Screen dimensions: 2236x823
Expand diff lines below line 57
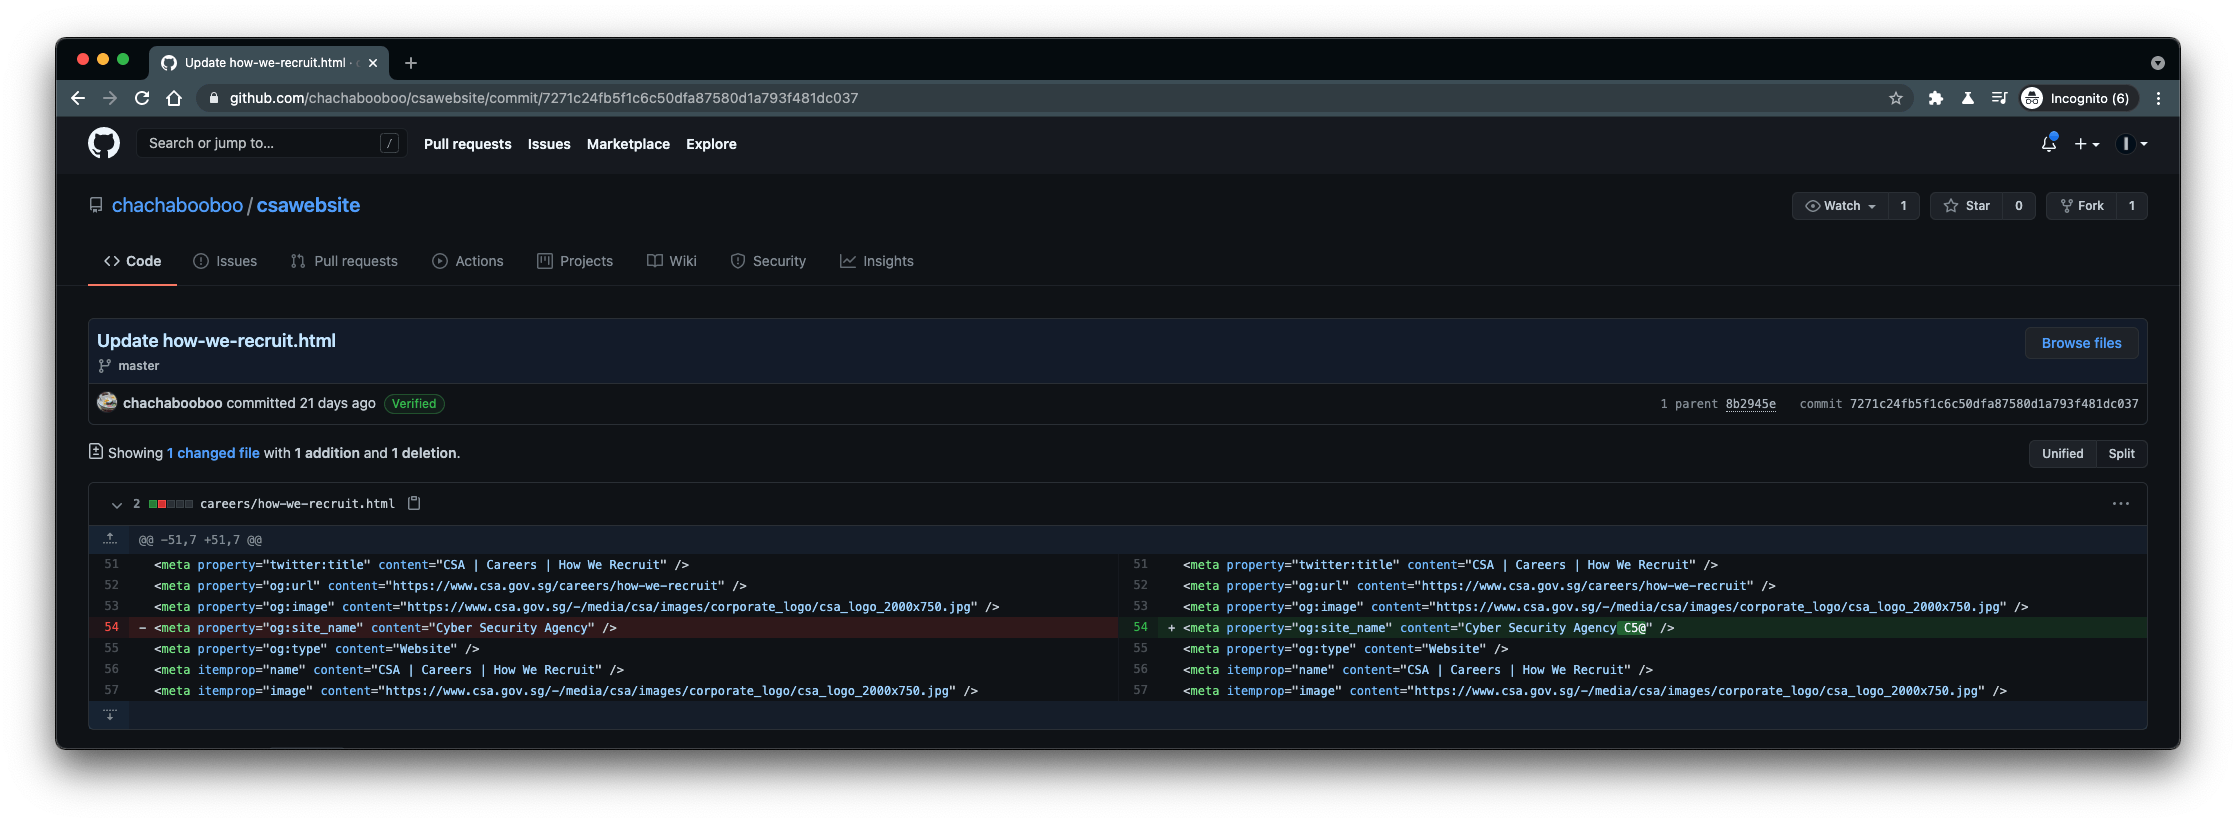coord(109,714)
